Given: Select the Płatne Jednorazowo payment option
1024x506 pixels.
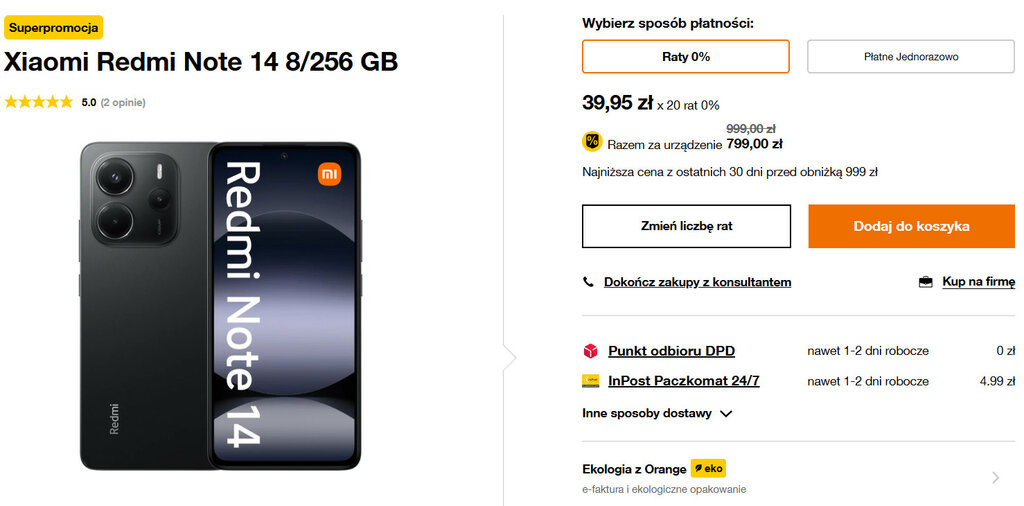Looking at the screenshot, I should (x=910, y=57).
